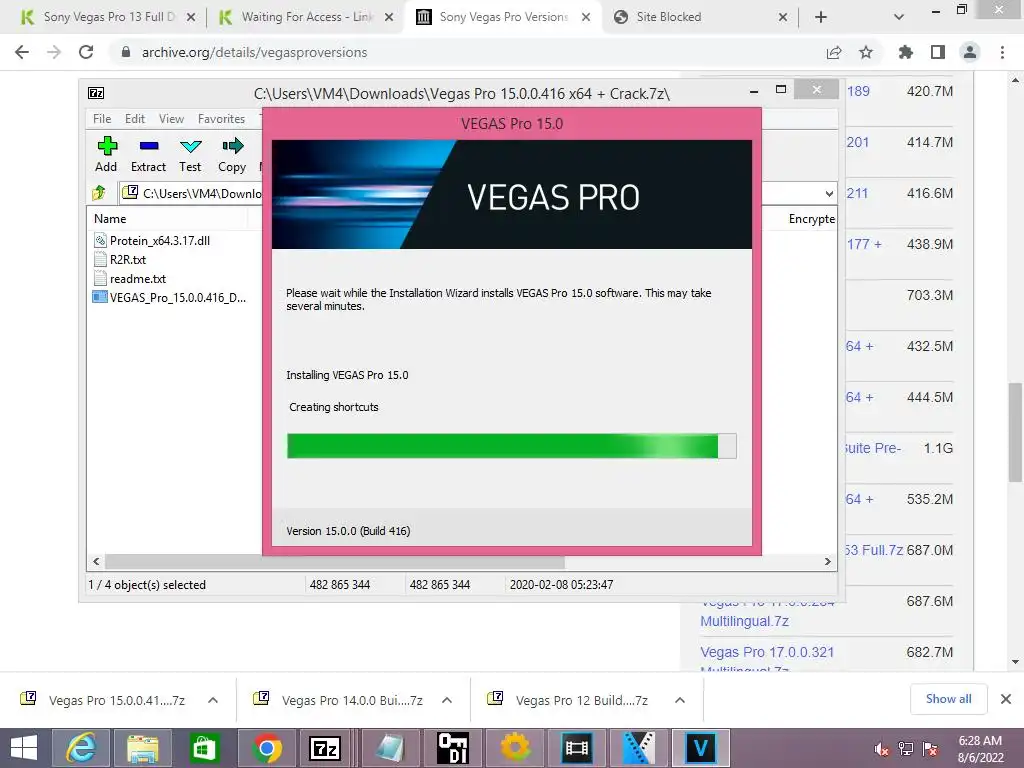Close the downloads bar
The image size is (1024, 768).
tap(1006, 699)
